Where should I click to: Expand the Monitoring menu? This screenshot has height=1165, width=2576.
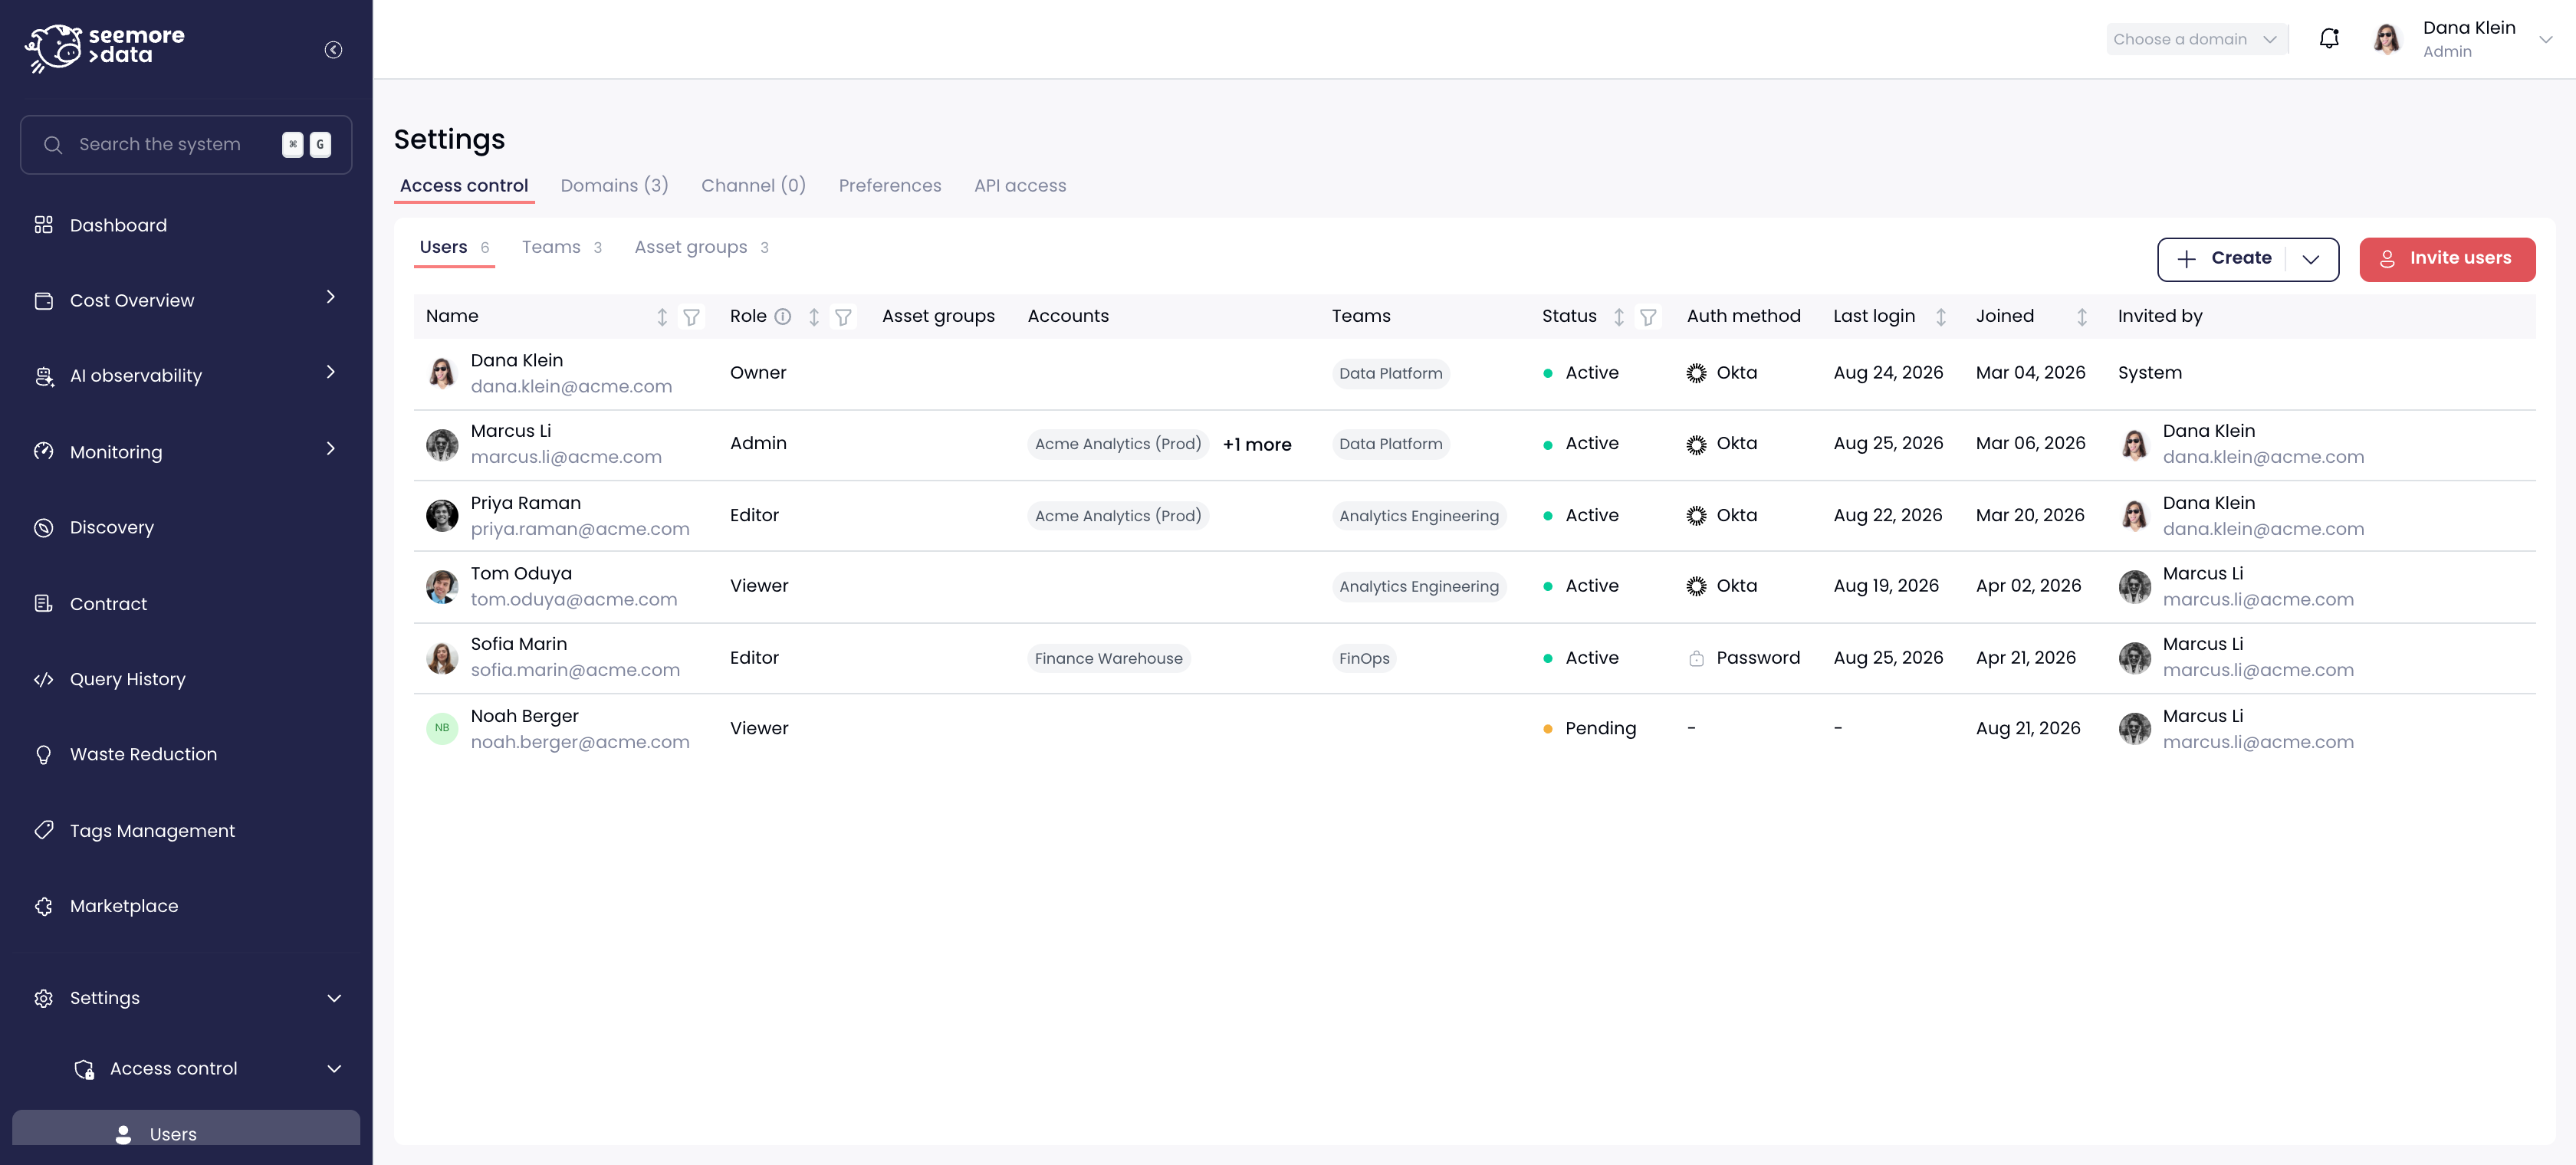[330, 448]
